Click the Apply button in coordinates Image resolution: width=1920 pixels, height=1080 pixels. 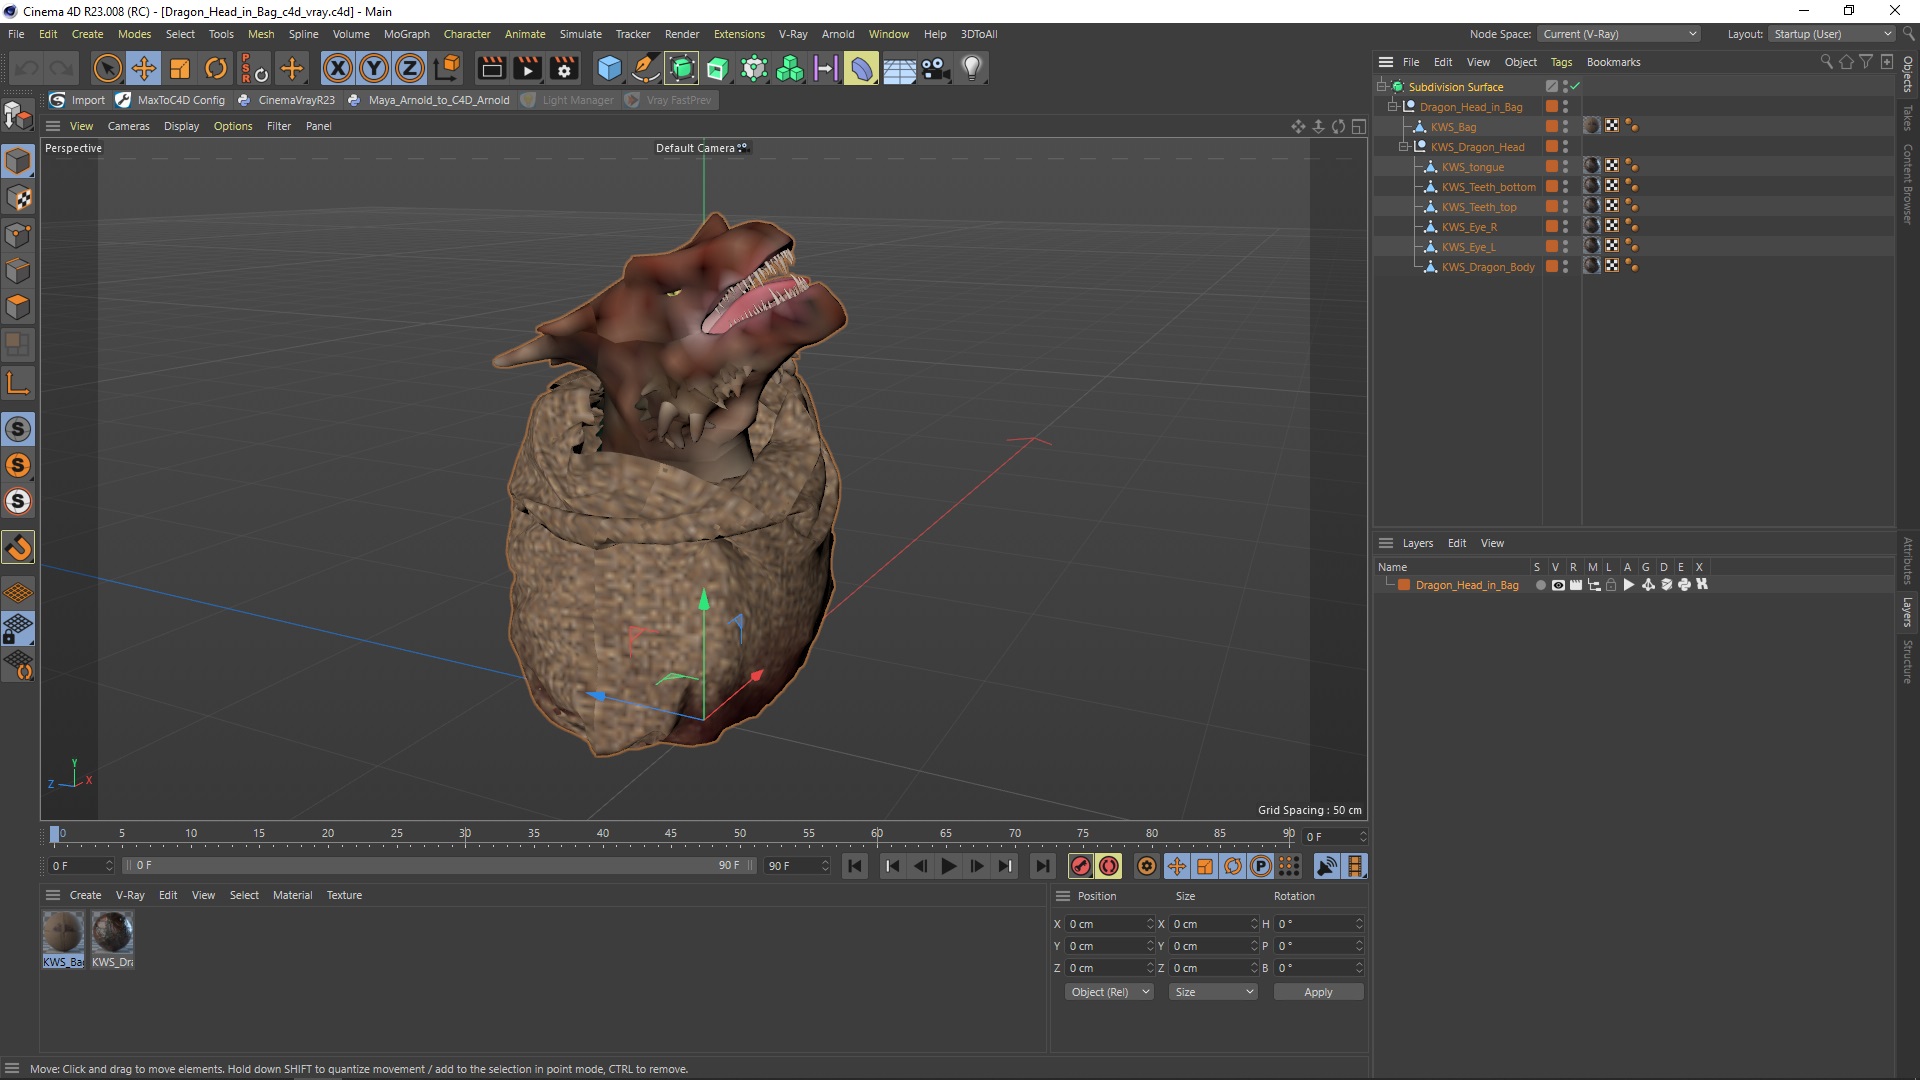(1318, 992)
